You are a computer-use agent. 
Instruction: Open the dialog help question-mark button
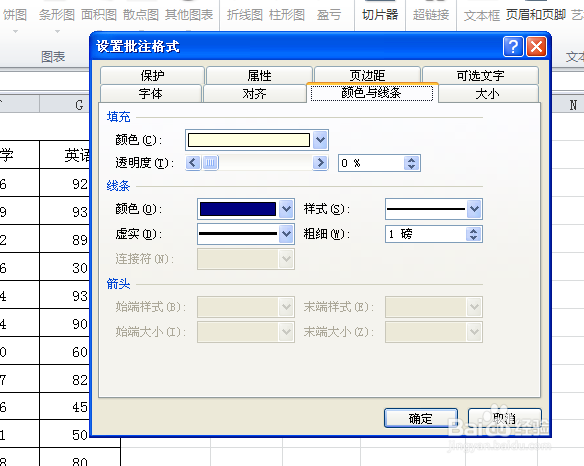[x=513, y=47]
